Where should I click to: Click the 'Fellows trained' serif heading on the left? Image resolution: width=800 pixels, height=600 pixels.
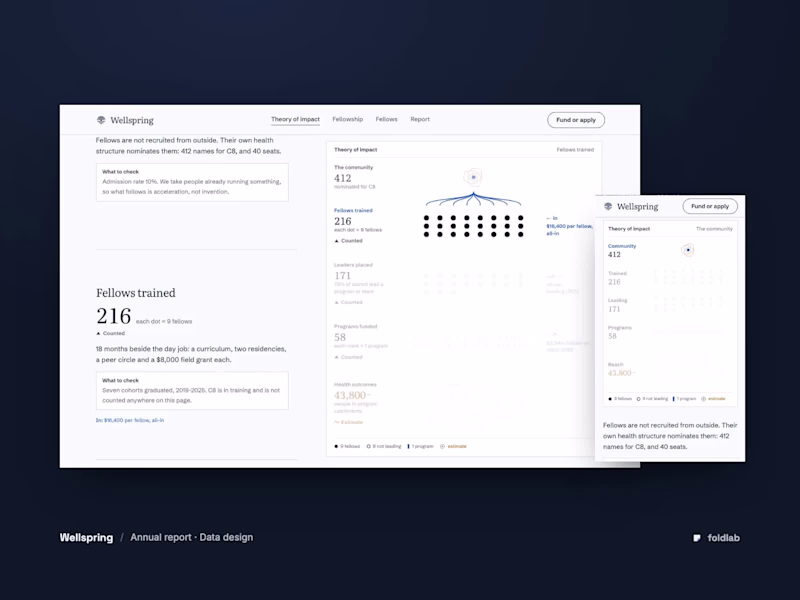[x=136, y=293]
